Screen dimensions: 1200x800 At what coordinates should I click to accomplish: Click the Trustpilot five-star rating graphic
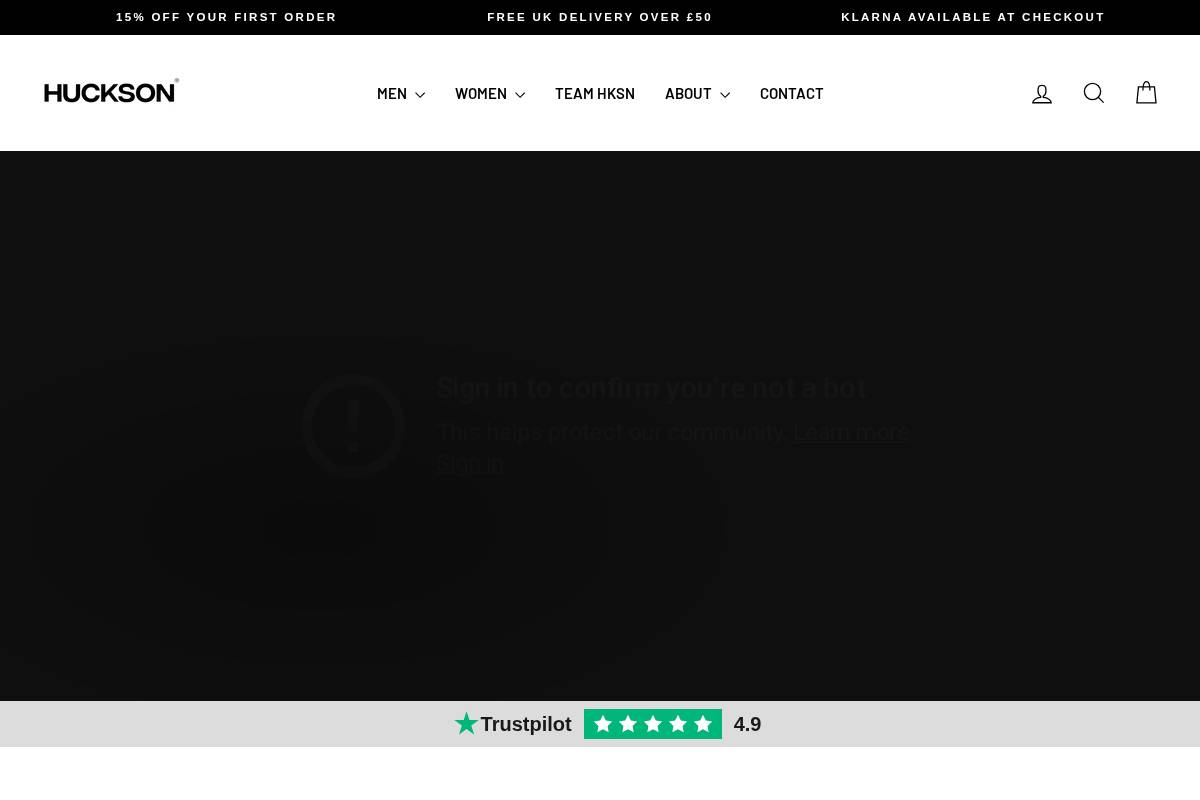pos(653,724)
